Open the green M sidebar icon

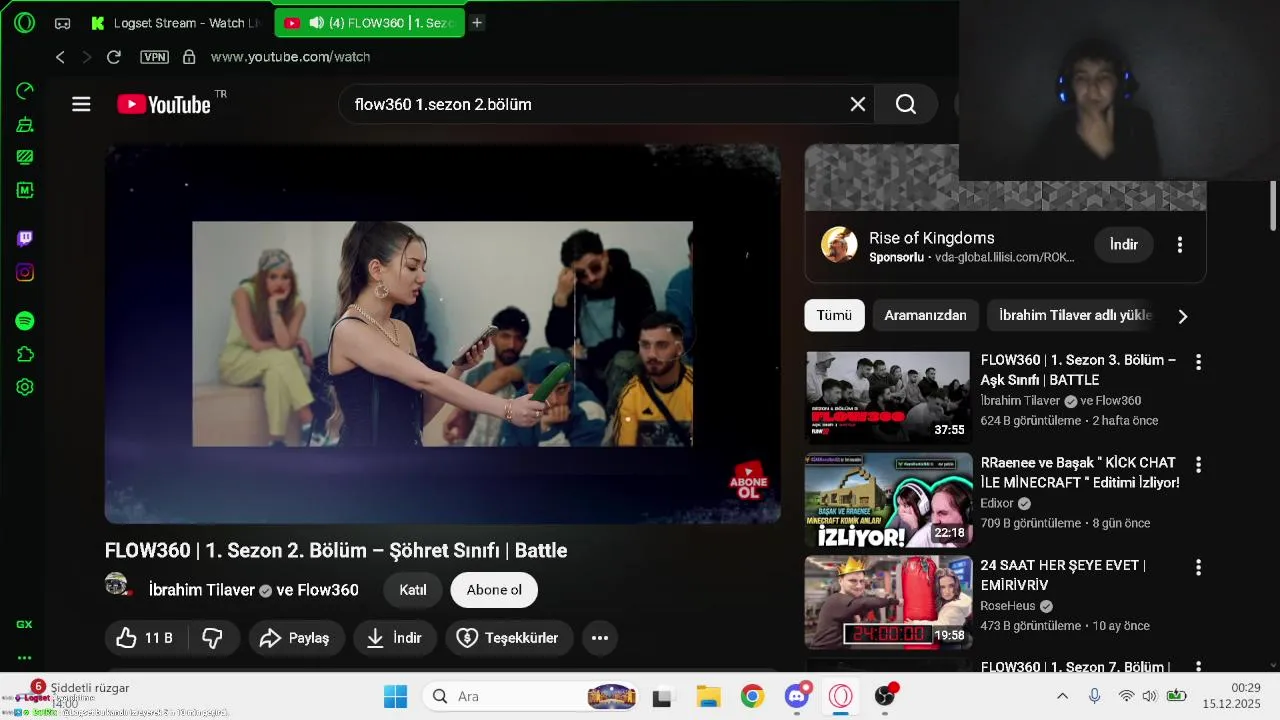click(x=25, y=190)
